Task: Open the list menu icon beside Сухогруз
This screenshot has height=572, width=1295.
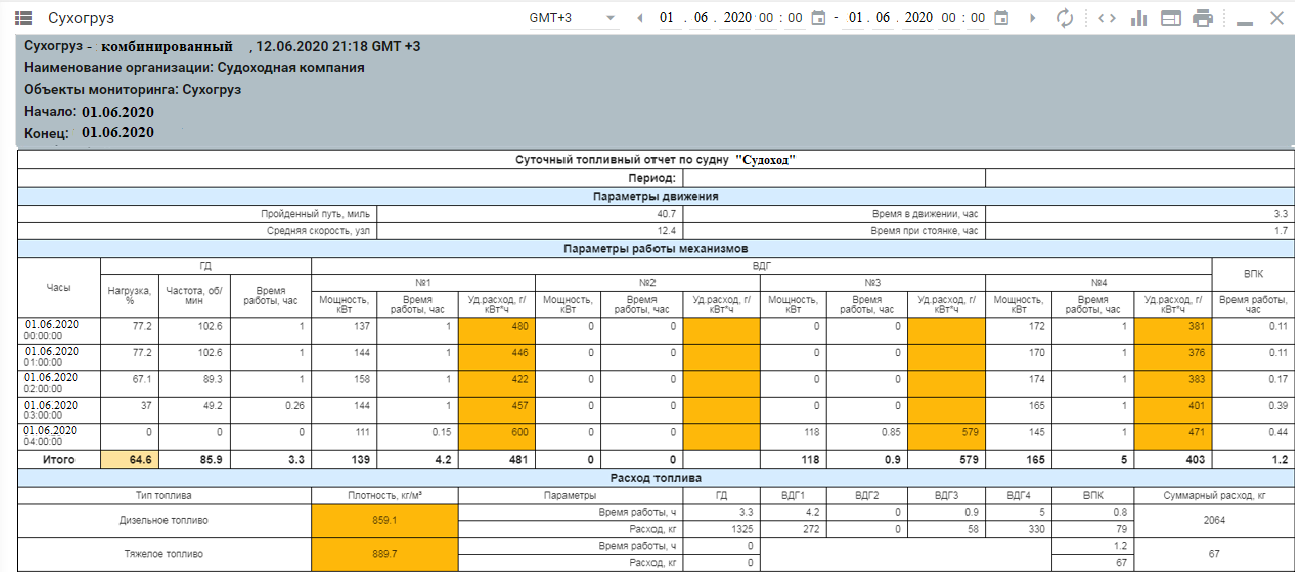Action: coord(23,18)
